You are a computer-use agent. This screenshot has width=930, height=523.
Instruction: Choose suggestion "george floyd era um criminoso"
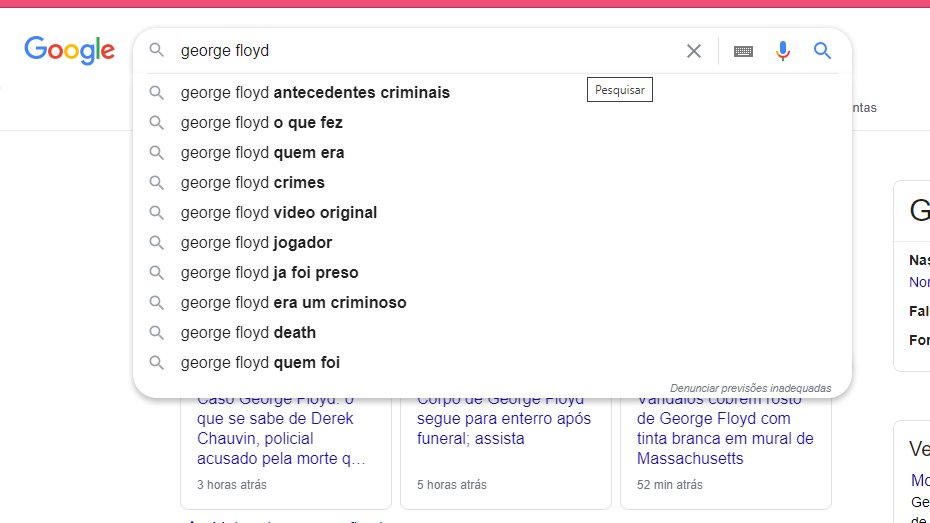pyautogui.click(x=492, y=302)
